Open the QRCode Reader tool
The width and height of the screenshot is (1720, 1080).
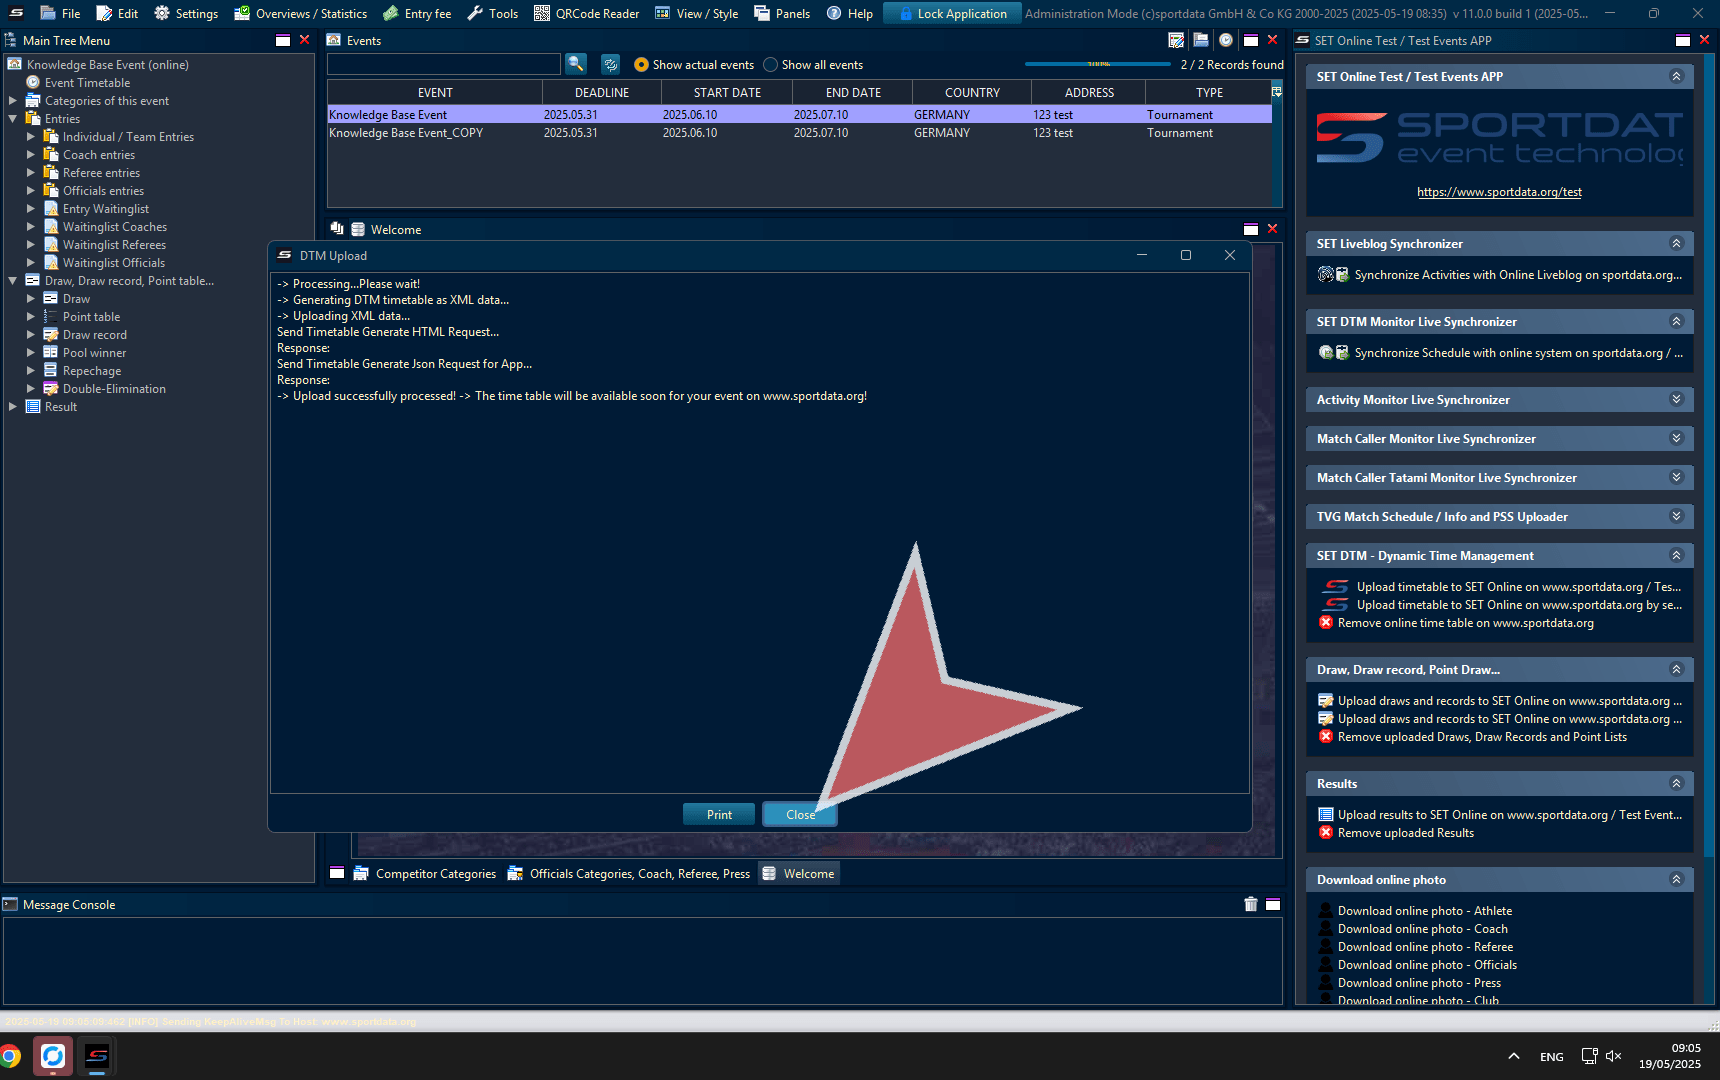click(586, 13)
